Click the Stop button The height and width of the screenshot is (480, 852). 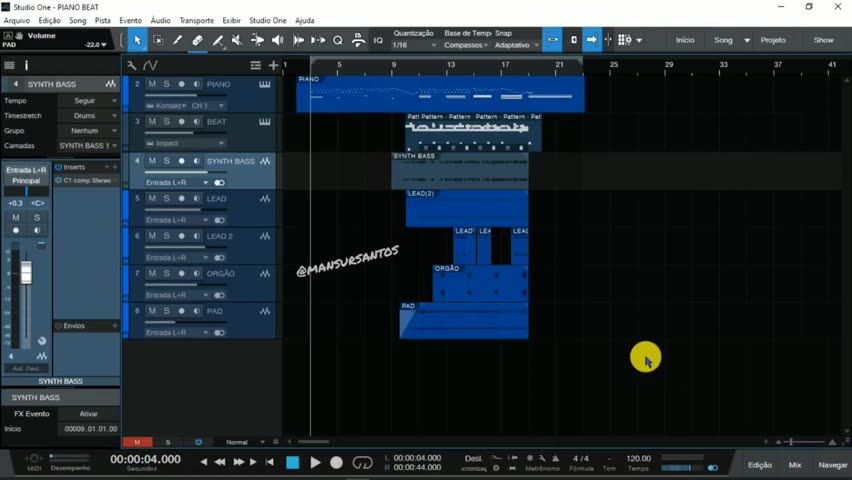pyautogui.click(x=293, y=463)
